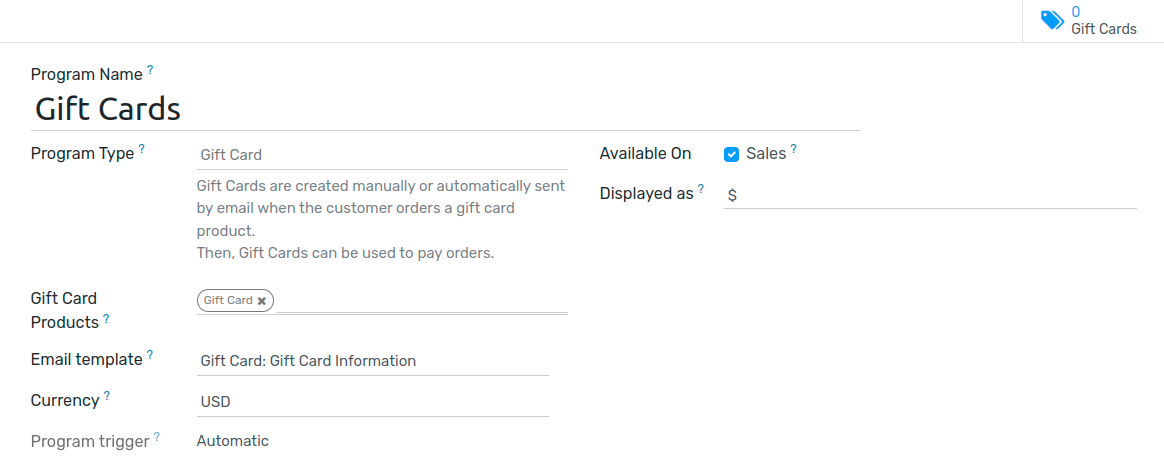
Task: Click the Gift Cards tag icon
Action: tap(1051, 20)
